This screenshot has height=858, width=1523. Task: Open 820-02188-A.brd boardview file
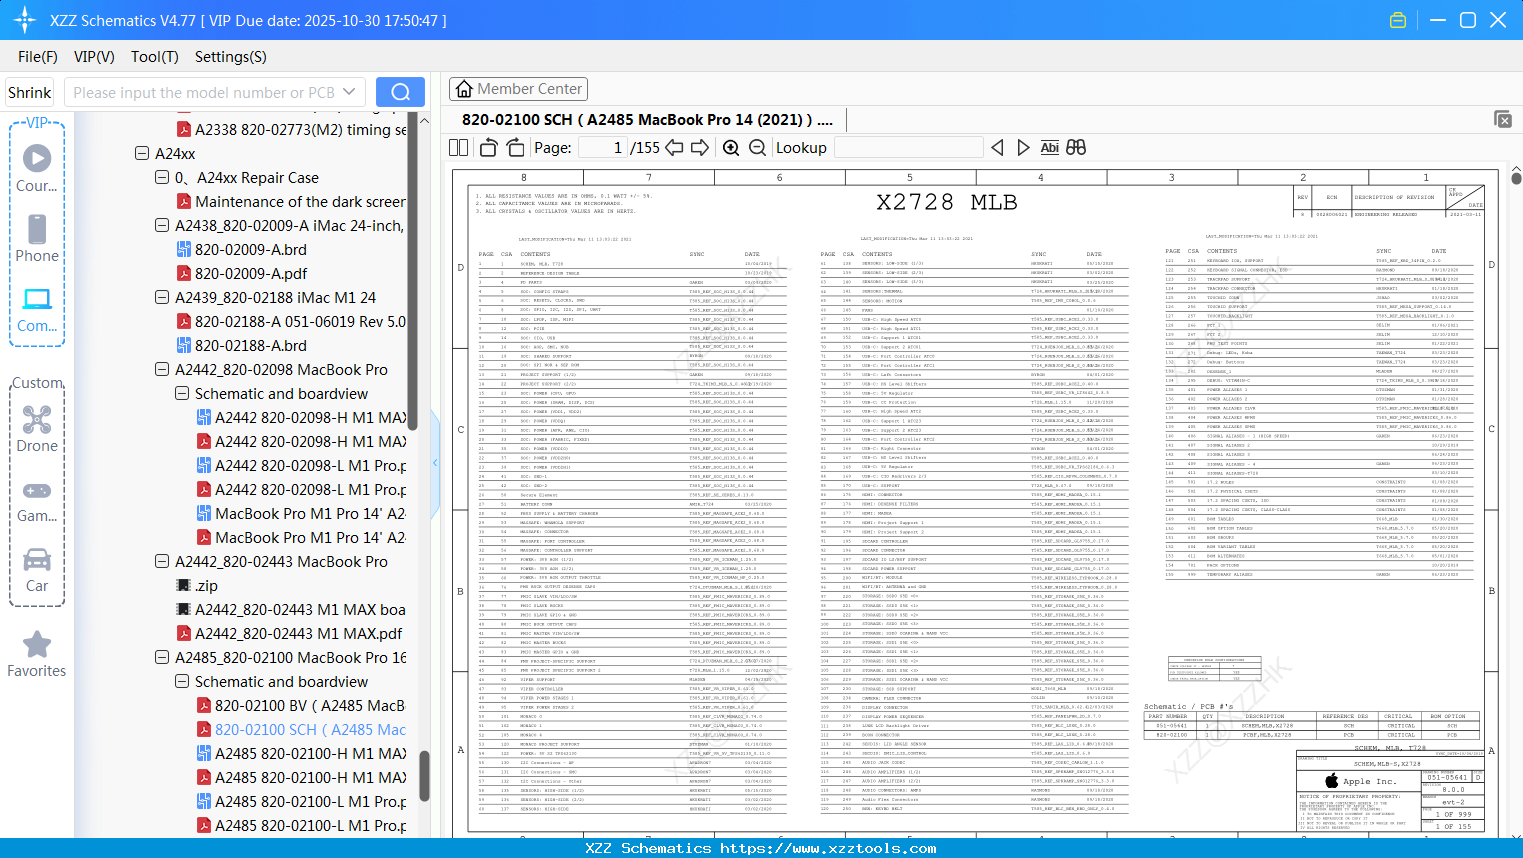coord(241,346)
